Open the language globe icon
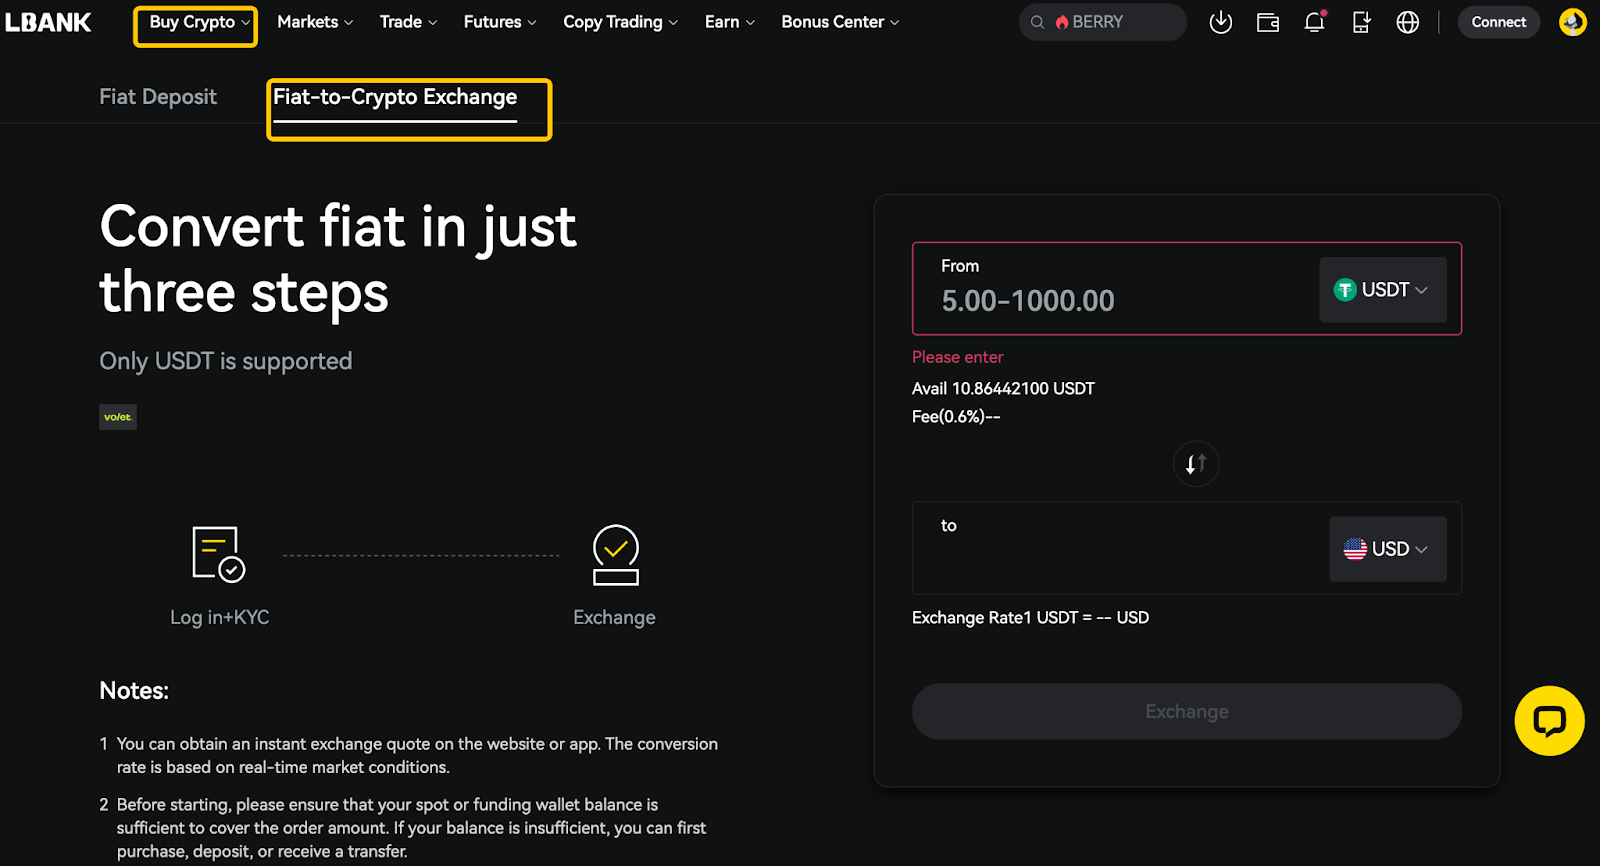1600x866 pixels. [x=1407, y=22]
